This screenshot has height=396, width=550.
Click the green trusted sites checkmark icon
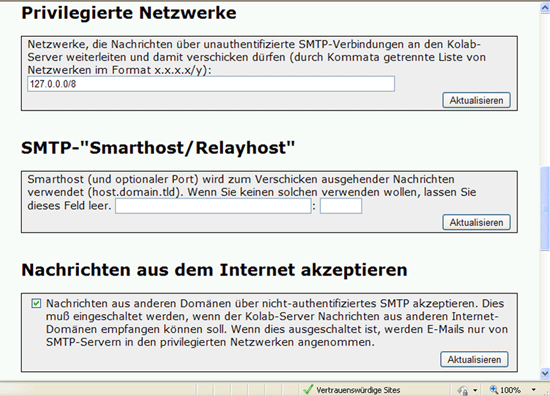point(308,389)
